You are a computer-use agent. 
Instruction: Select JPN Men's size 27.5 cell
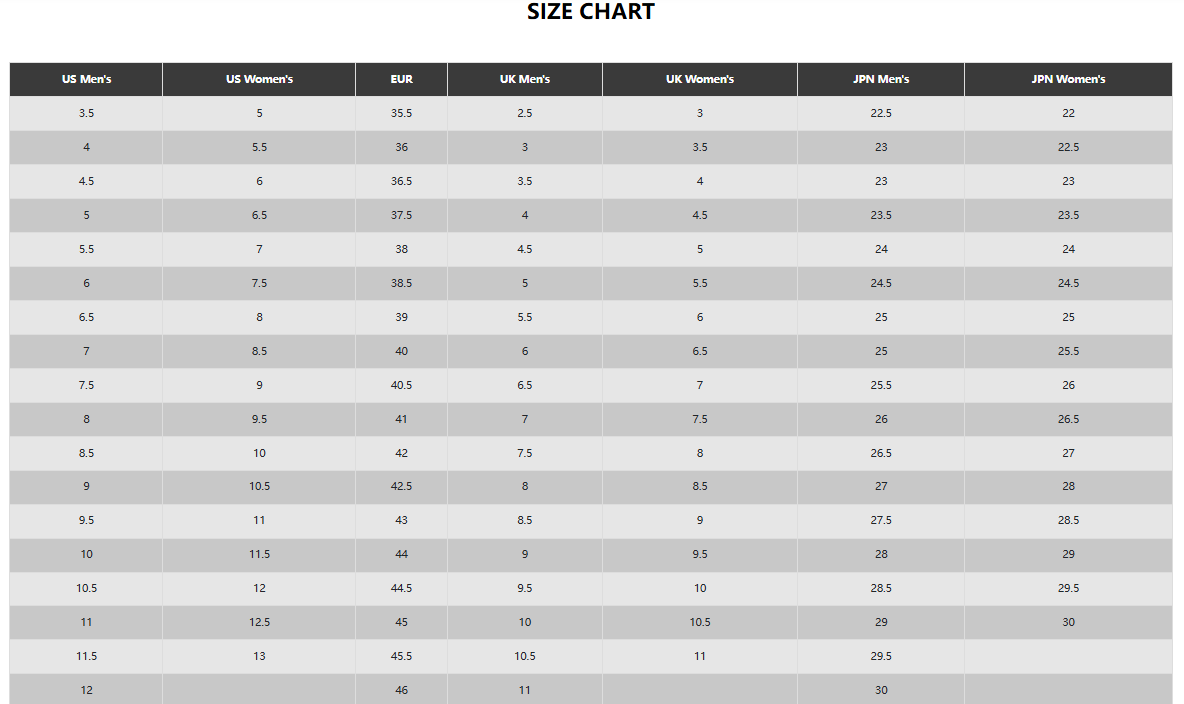click(881, 520)
